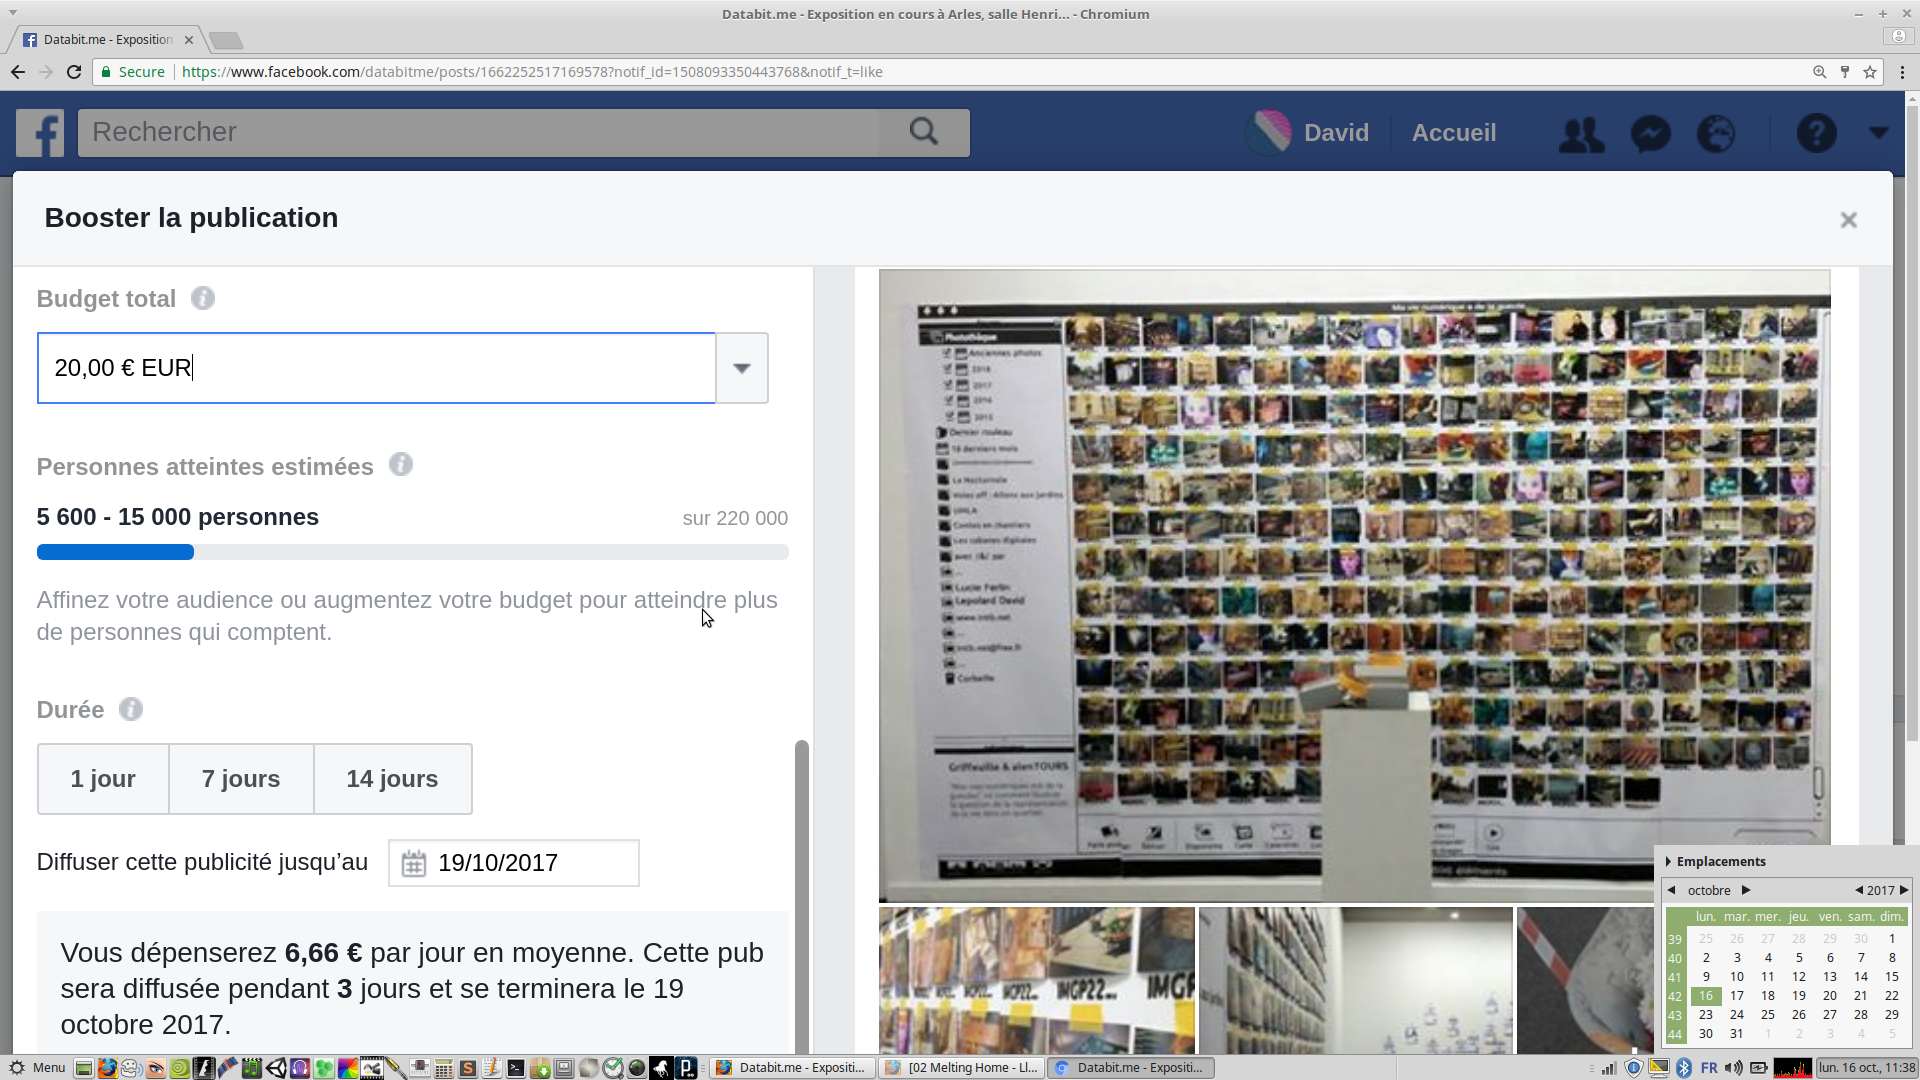Open friend requests icon
The image size is (1920, 1080).
[x=1581, y=134]
